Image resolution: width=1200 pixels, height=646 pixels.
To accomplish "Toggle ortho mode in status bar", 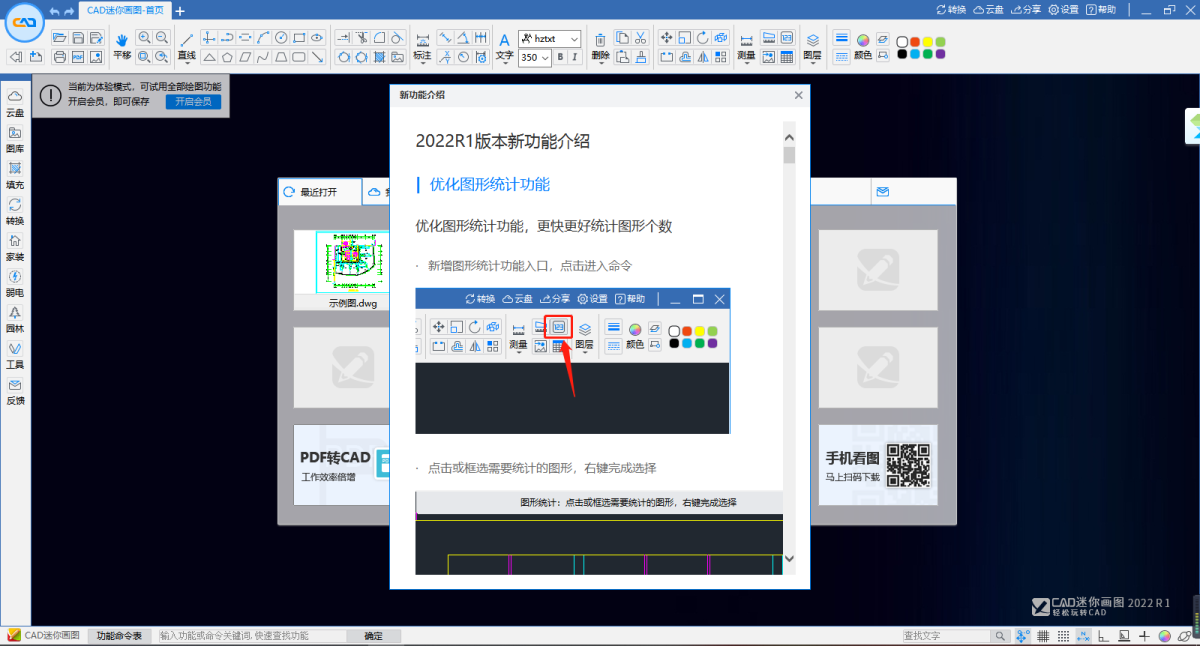I will coord(1104,636).
